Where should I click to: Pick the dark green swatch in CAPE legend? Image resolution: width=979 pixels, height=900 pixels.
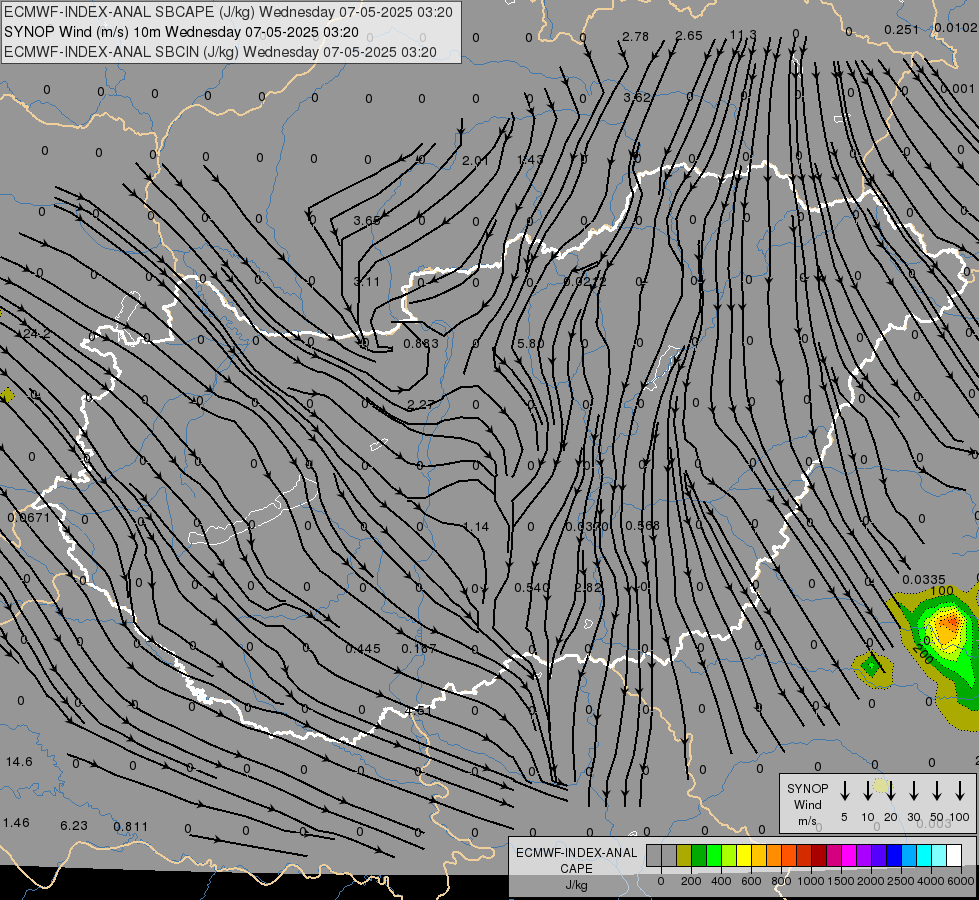pyautogui.click(x=699, y=856)
